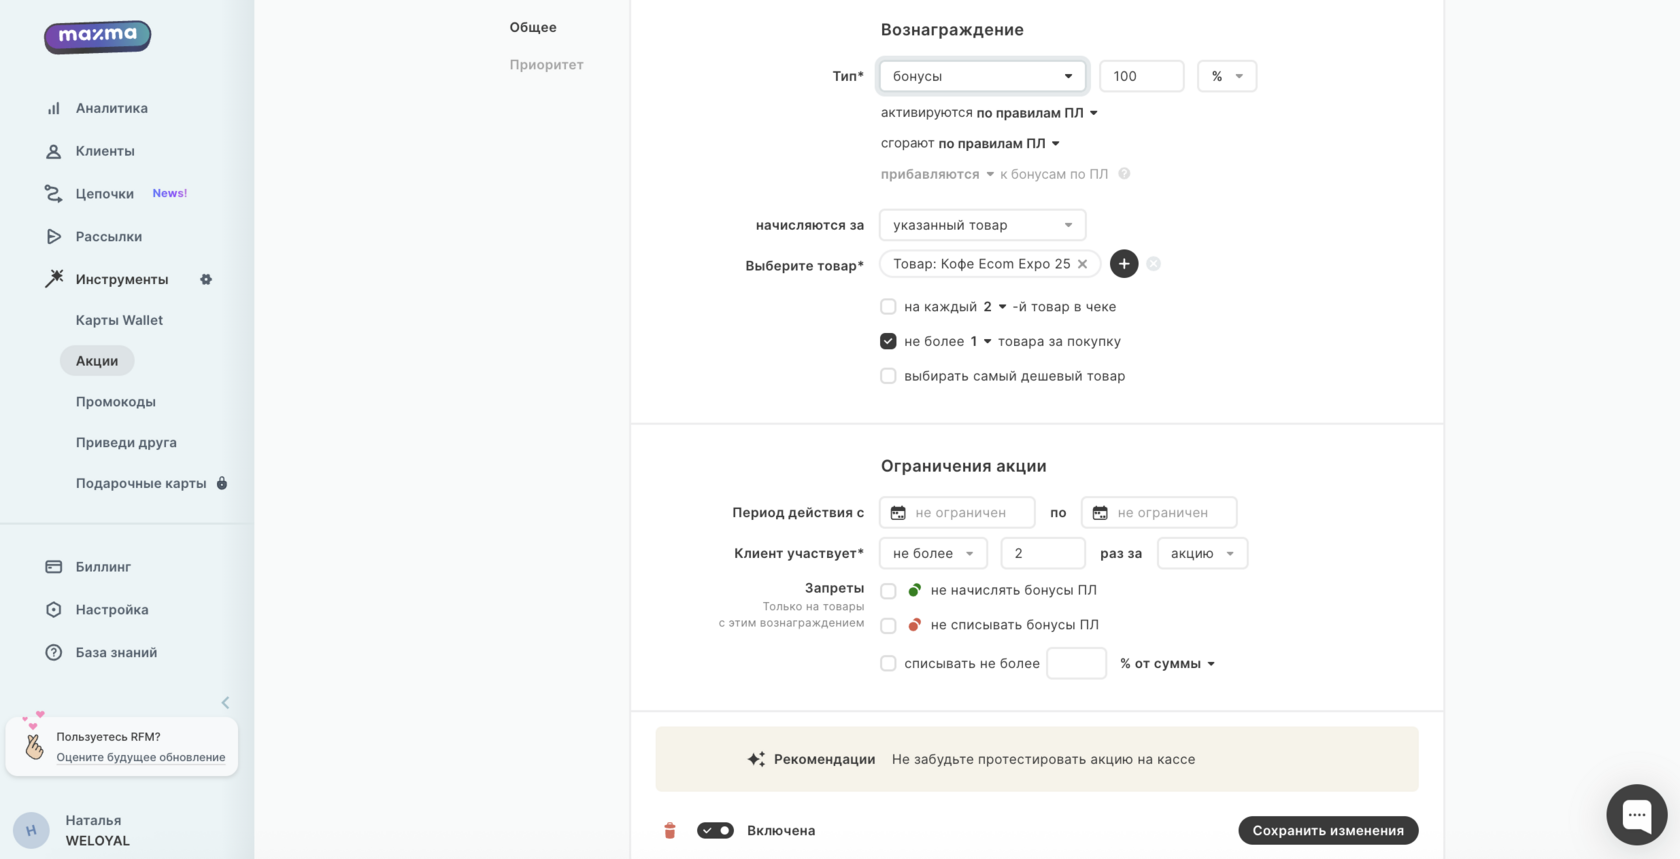Open the support chat widget
Image resolution: width=1680 pixels, height=859 pixels.
click(1636, 815)
